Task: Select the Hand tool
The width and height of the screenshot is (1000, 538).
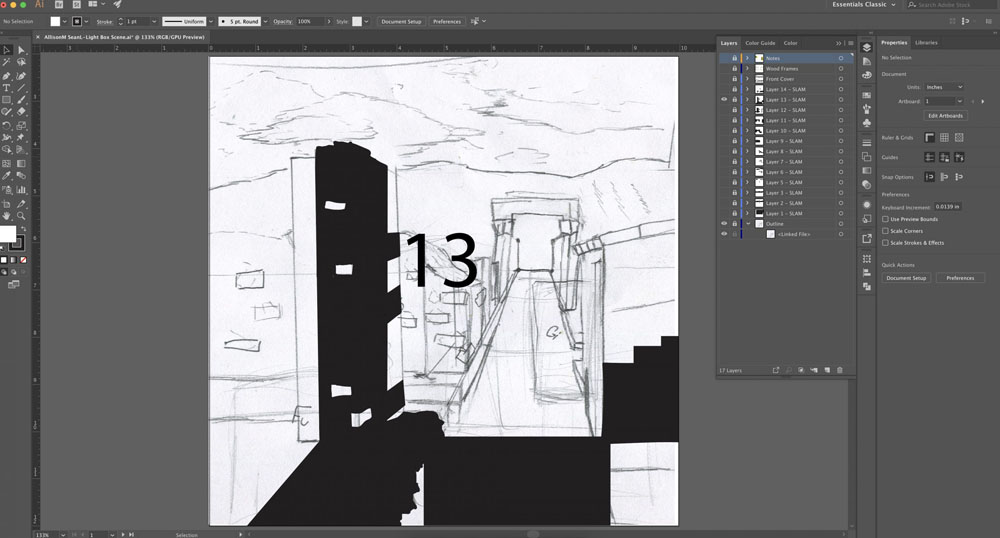Action: (6, 216)
